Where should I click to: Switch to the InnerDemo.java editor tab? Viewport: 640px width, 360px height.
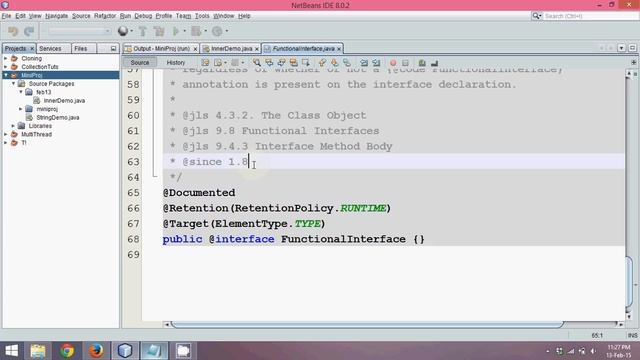[231, 49]
